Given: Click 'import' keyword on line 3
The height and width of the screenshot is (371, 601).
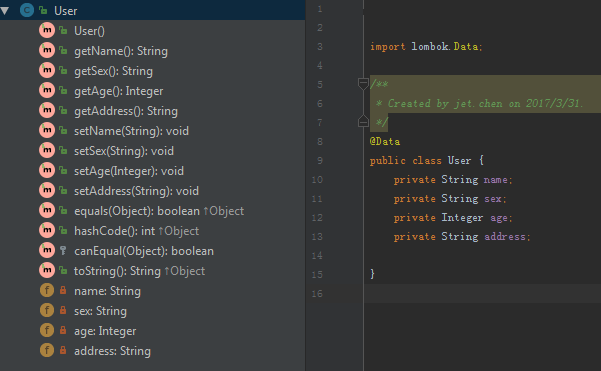Looking at the screenshot, I should tap(388, 46).
